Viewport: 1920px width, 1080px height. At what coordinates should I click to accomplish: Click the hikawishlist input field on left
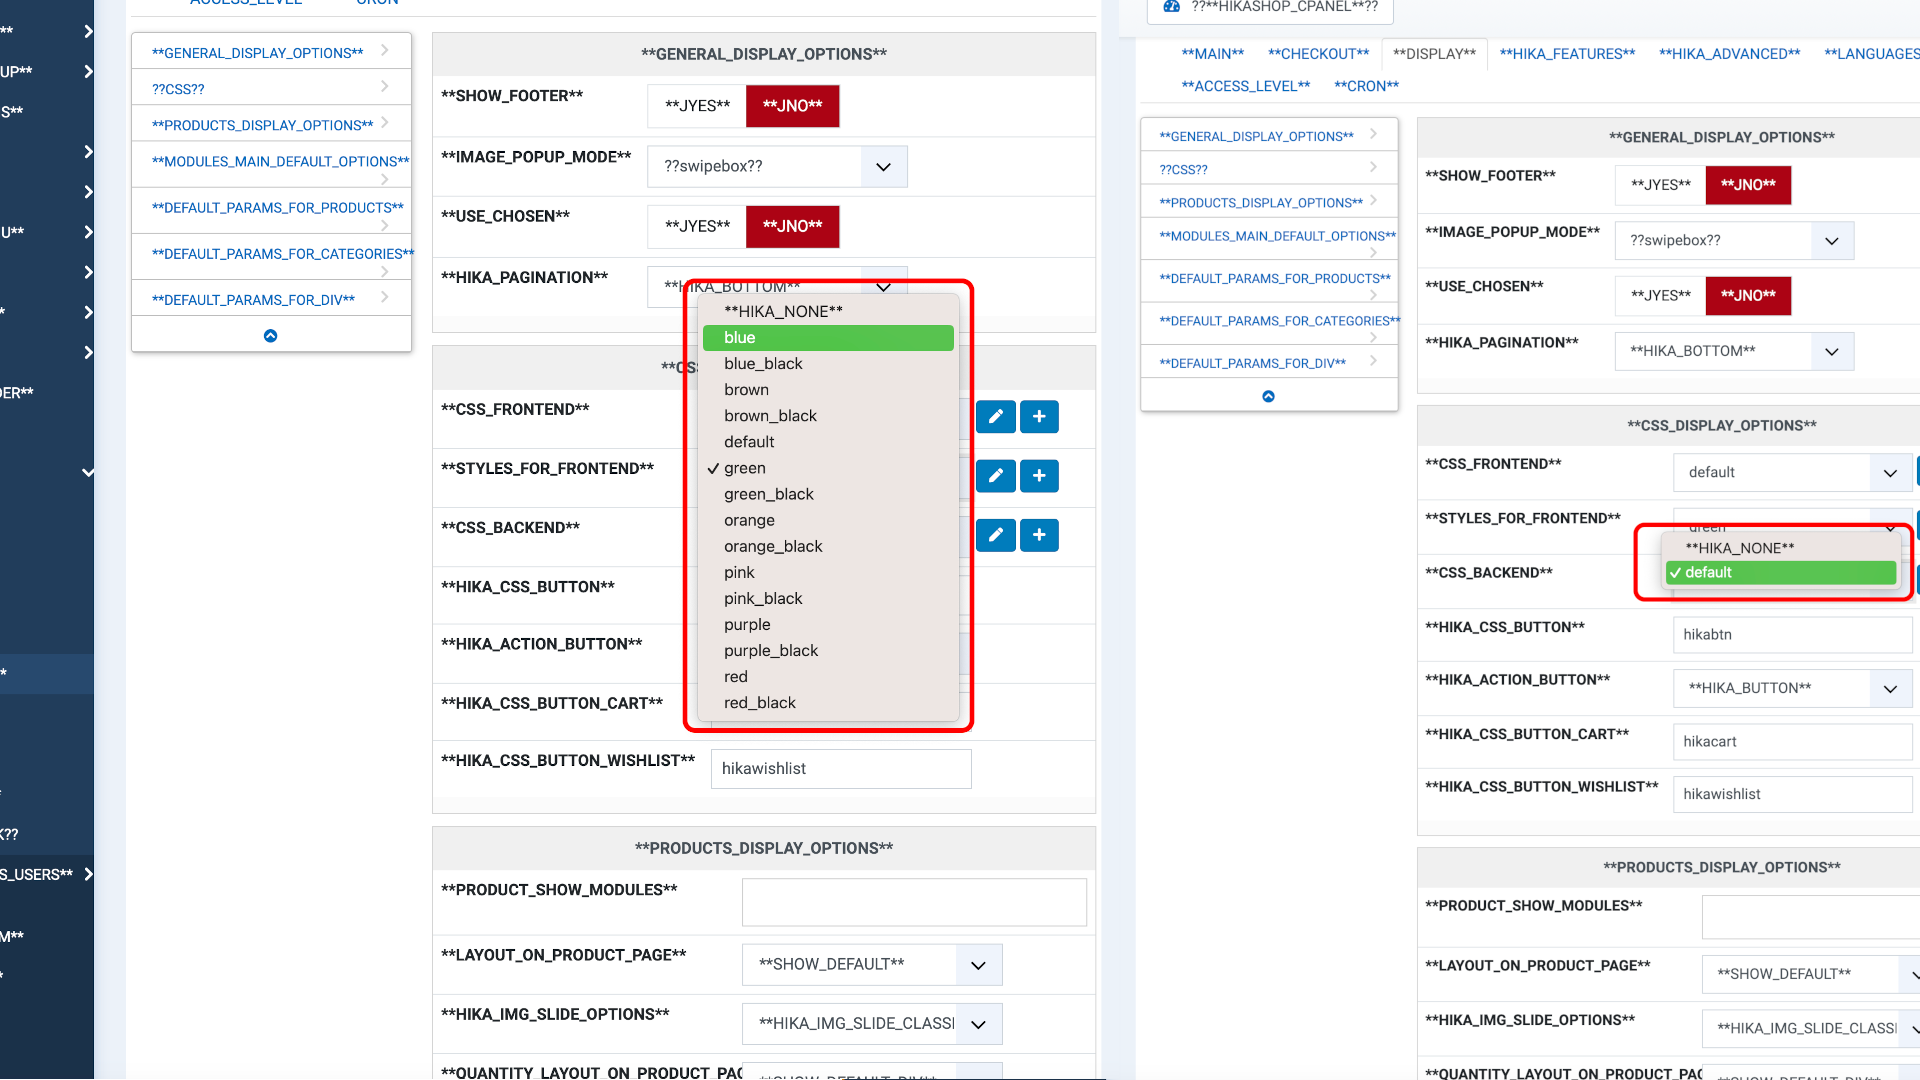point(840,769)
